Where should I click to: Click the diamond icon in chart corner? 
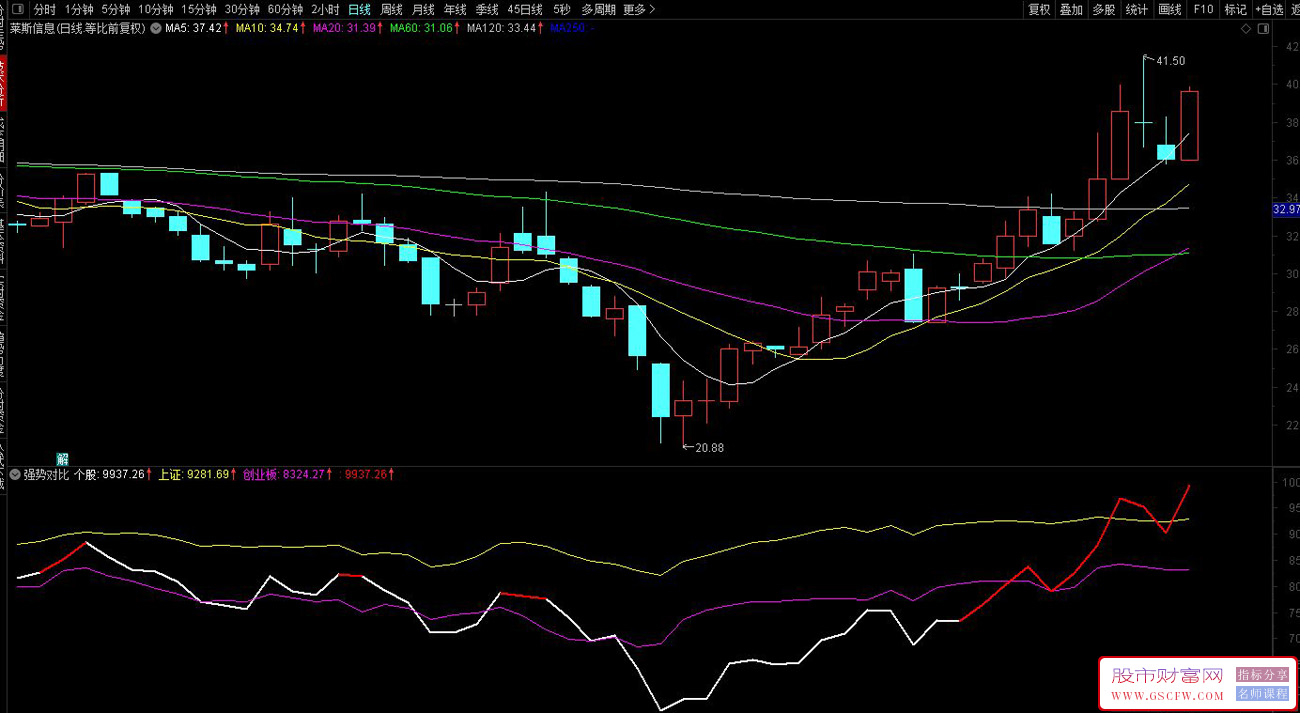pos(1245,28)
